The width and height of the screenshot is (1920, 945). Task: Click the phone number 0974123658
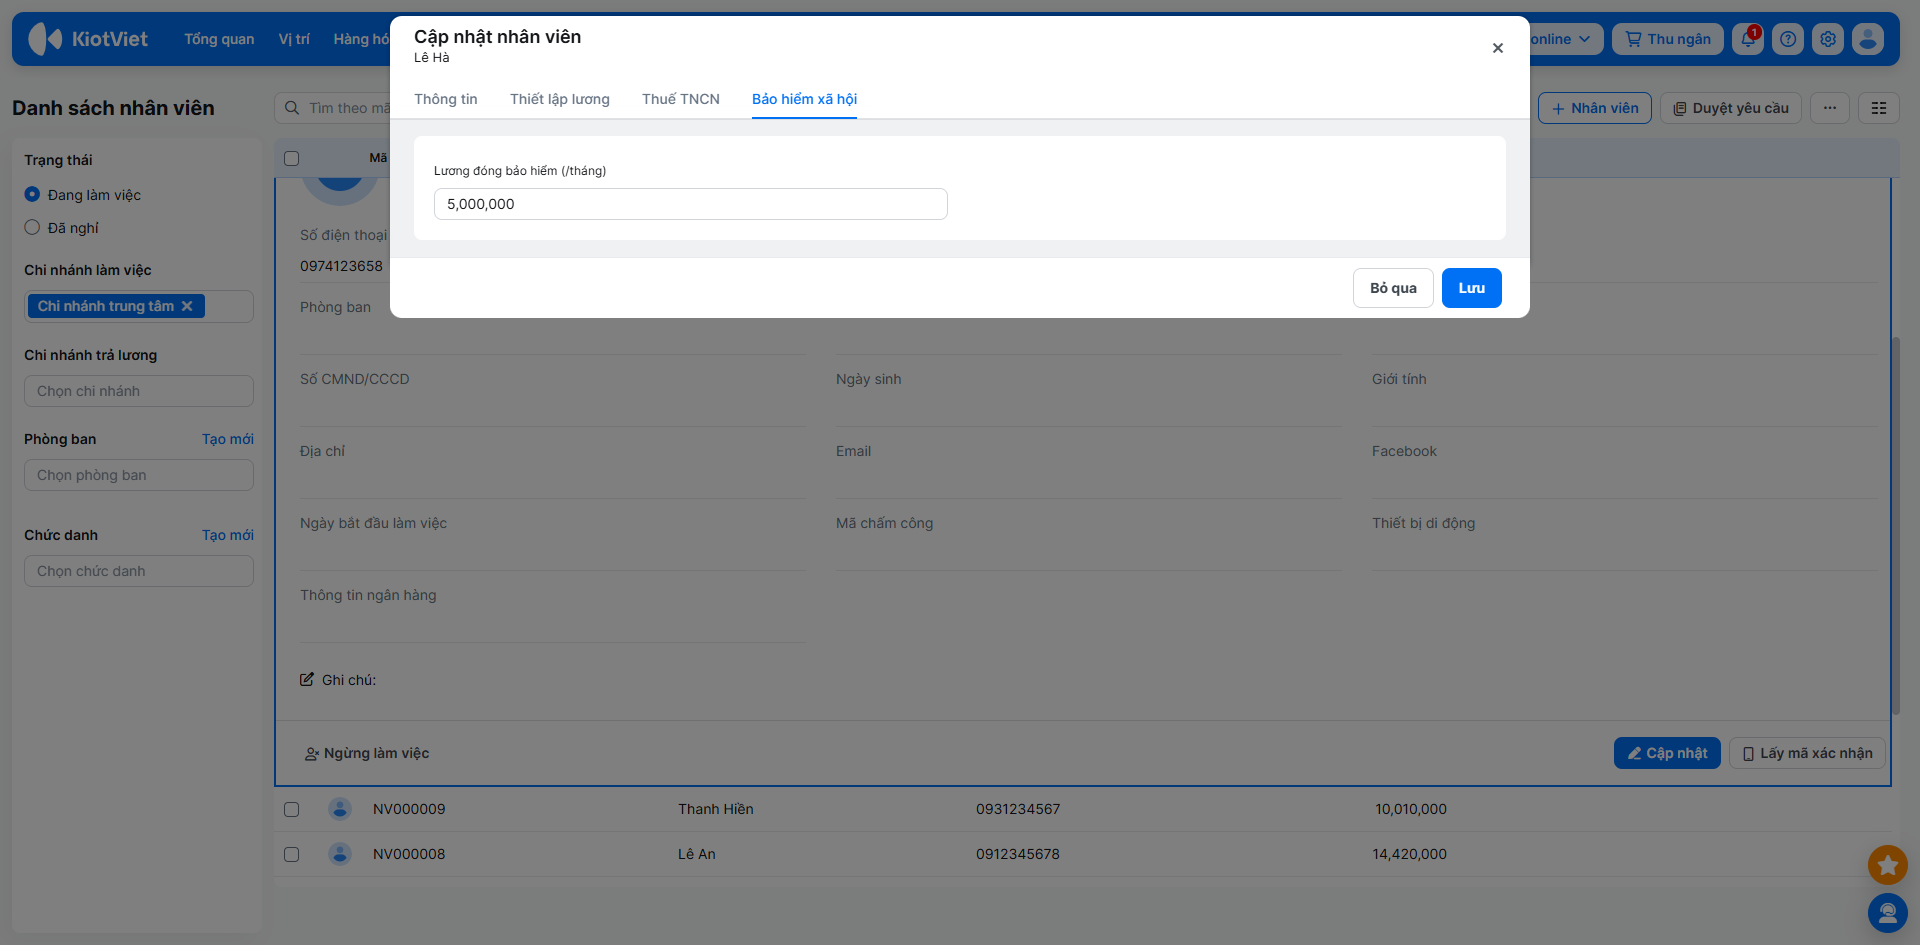pyautogui.click(x=341, y=266)
